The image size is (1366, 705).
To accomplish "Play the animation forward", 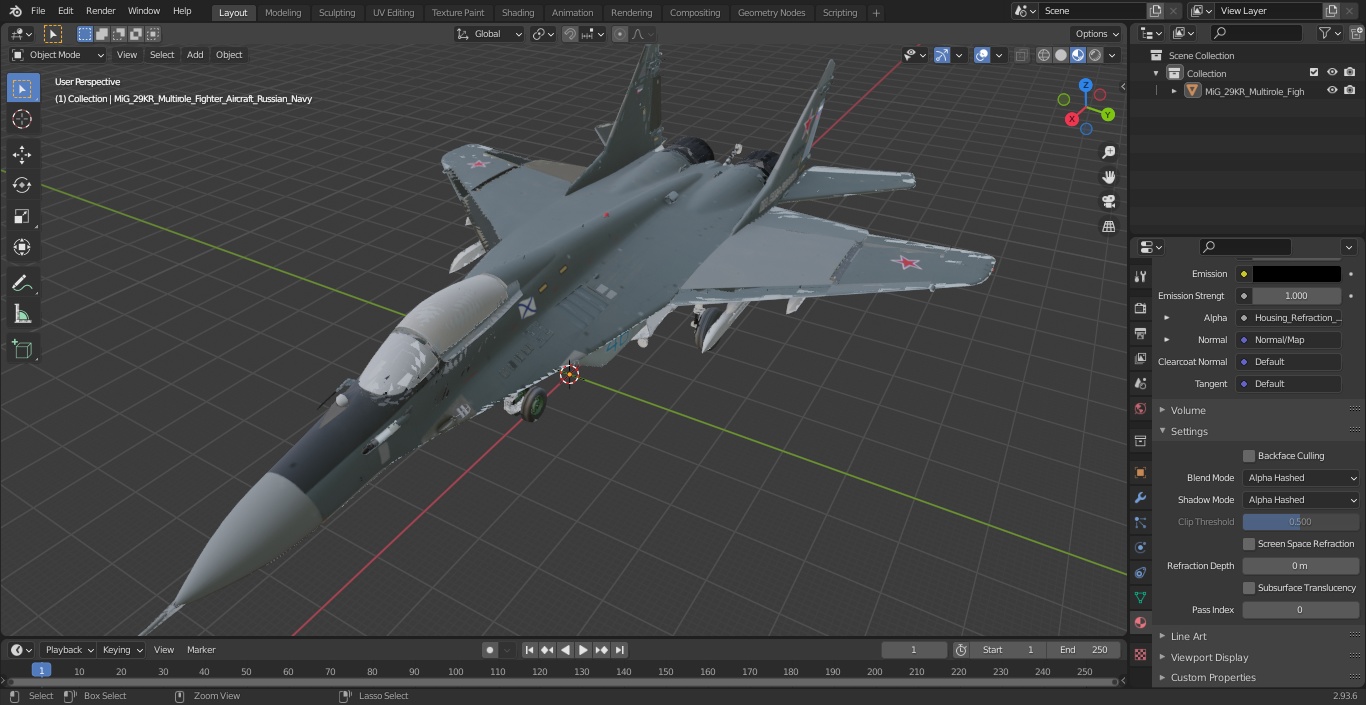I will (583, 650).
